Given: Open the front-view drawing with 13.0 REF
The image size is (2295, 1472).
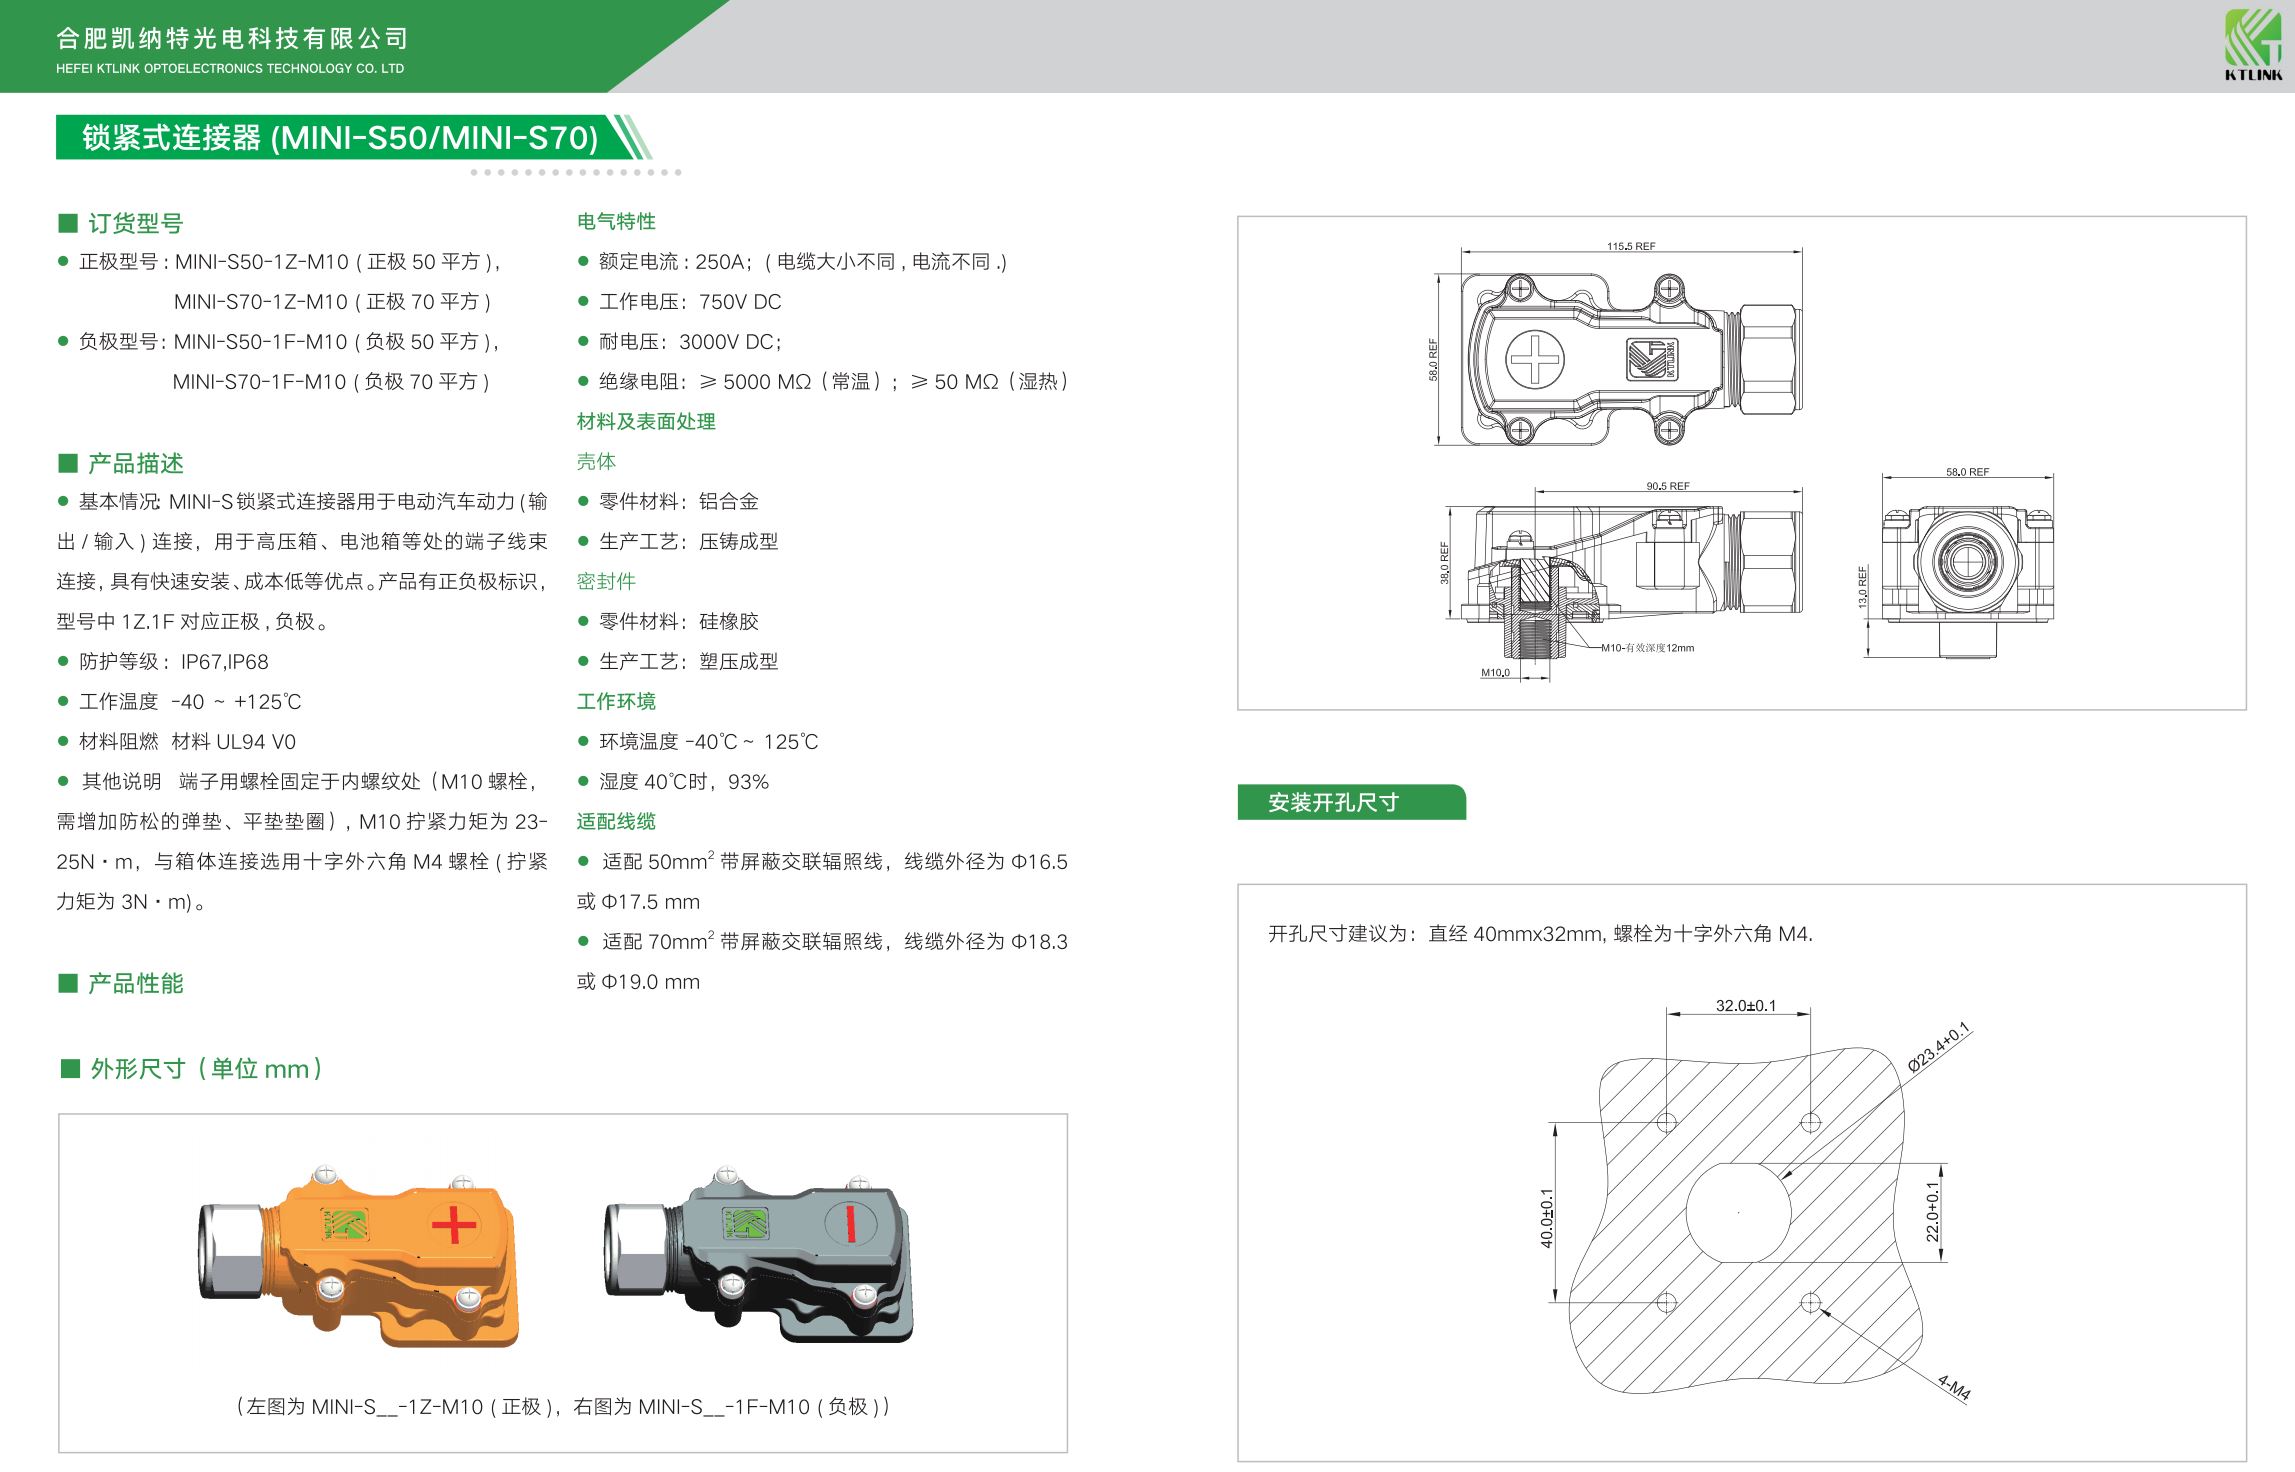Looking at the screenshot, I should pos(1958,565).
